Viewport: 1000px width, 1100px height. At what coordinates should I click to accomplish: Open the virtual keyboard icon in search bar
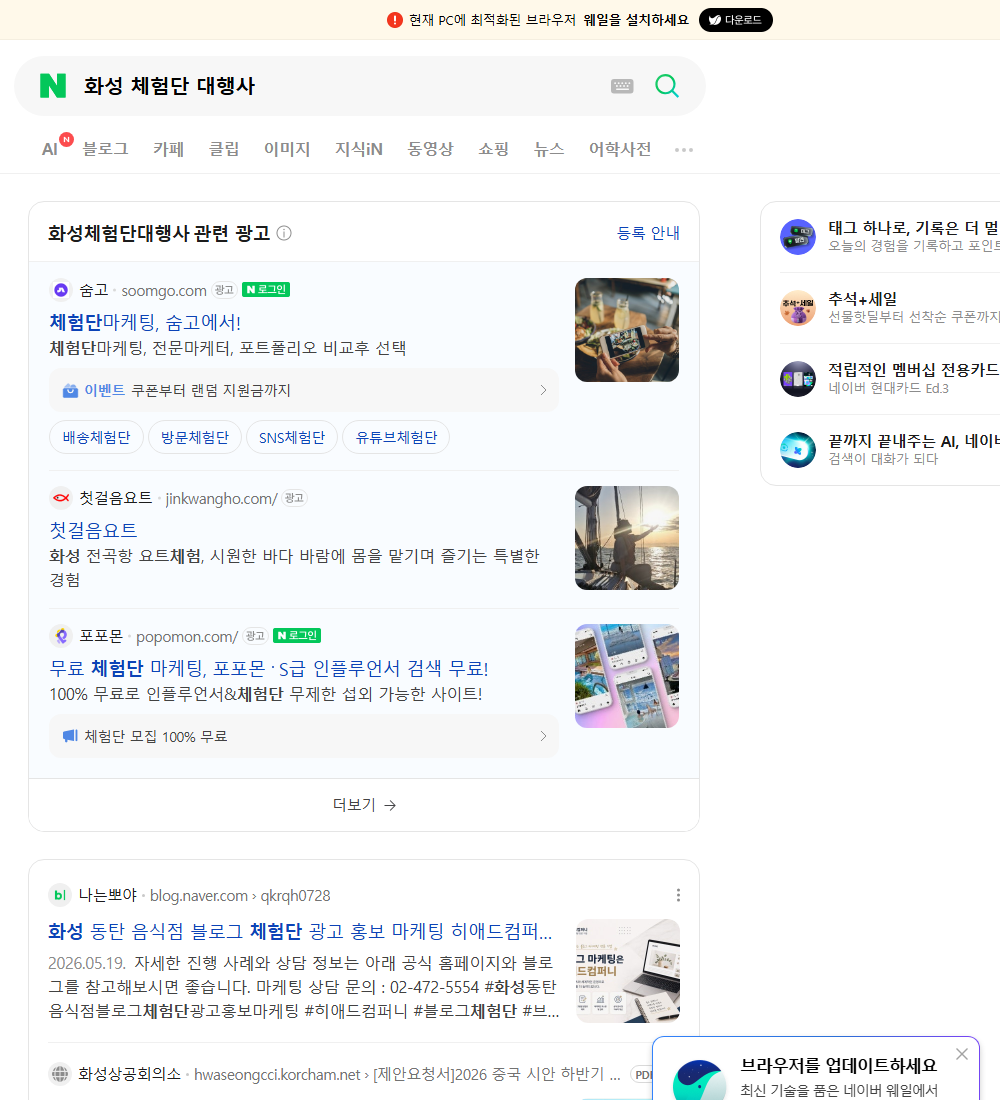coord(622,86)
